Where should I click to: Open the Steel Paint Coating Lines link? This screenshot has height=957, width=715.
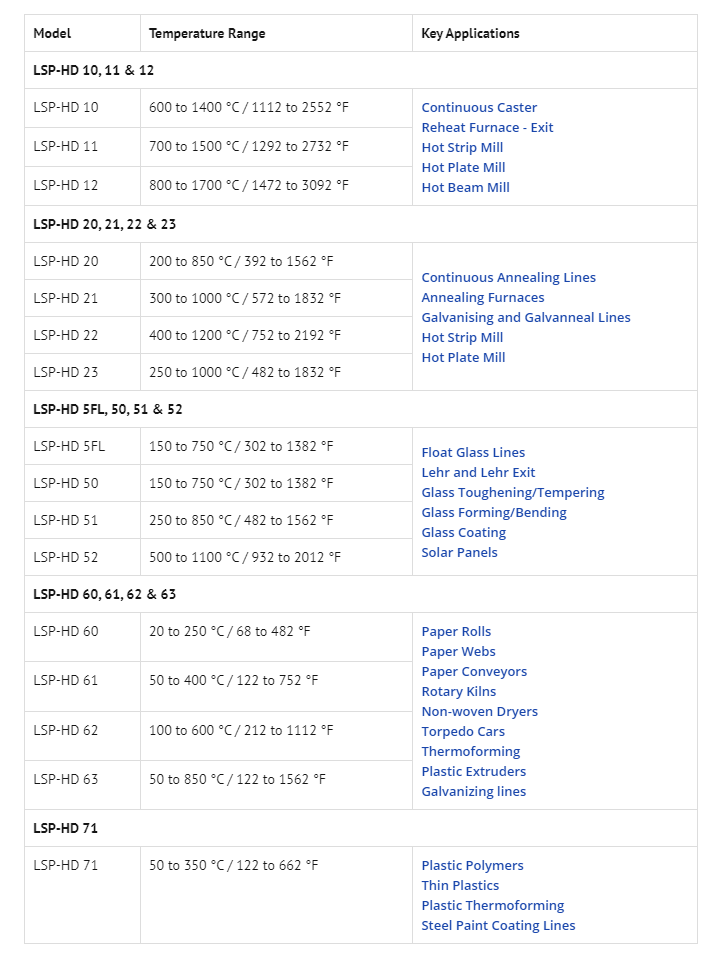pos(498,926)
